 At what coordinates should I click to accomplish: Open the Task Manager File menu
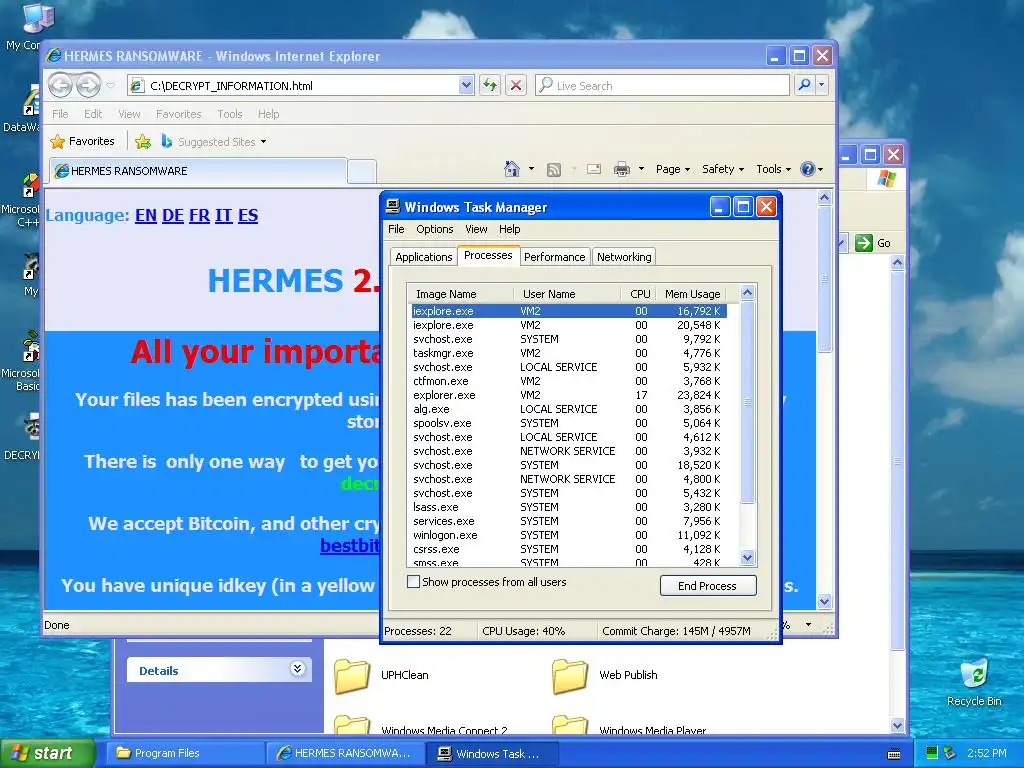pyautogui.click(x=396, y=229)
